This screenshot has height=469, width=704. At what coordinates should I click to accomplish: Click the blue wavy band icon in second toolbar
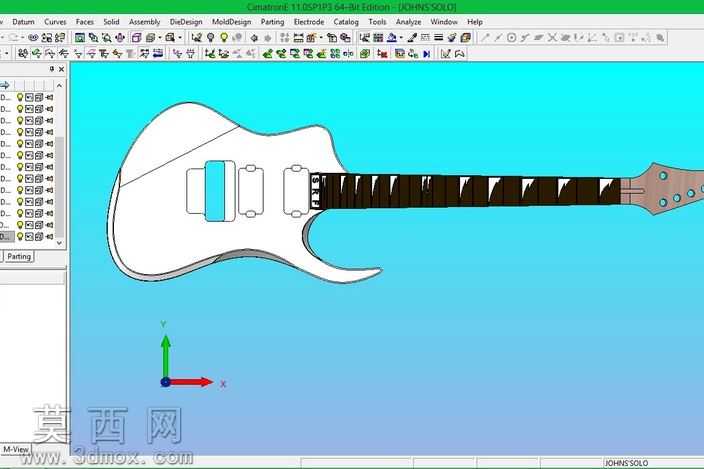pyautogui.click(x=158, y=54)
